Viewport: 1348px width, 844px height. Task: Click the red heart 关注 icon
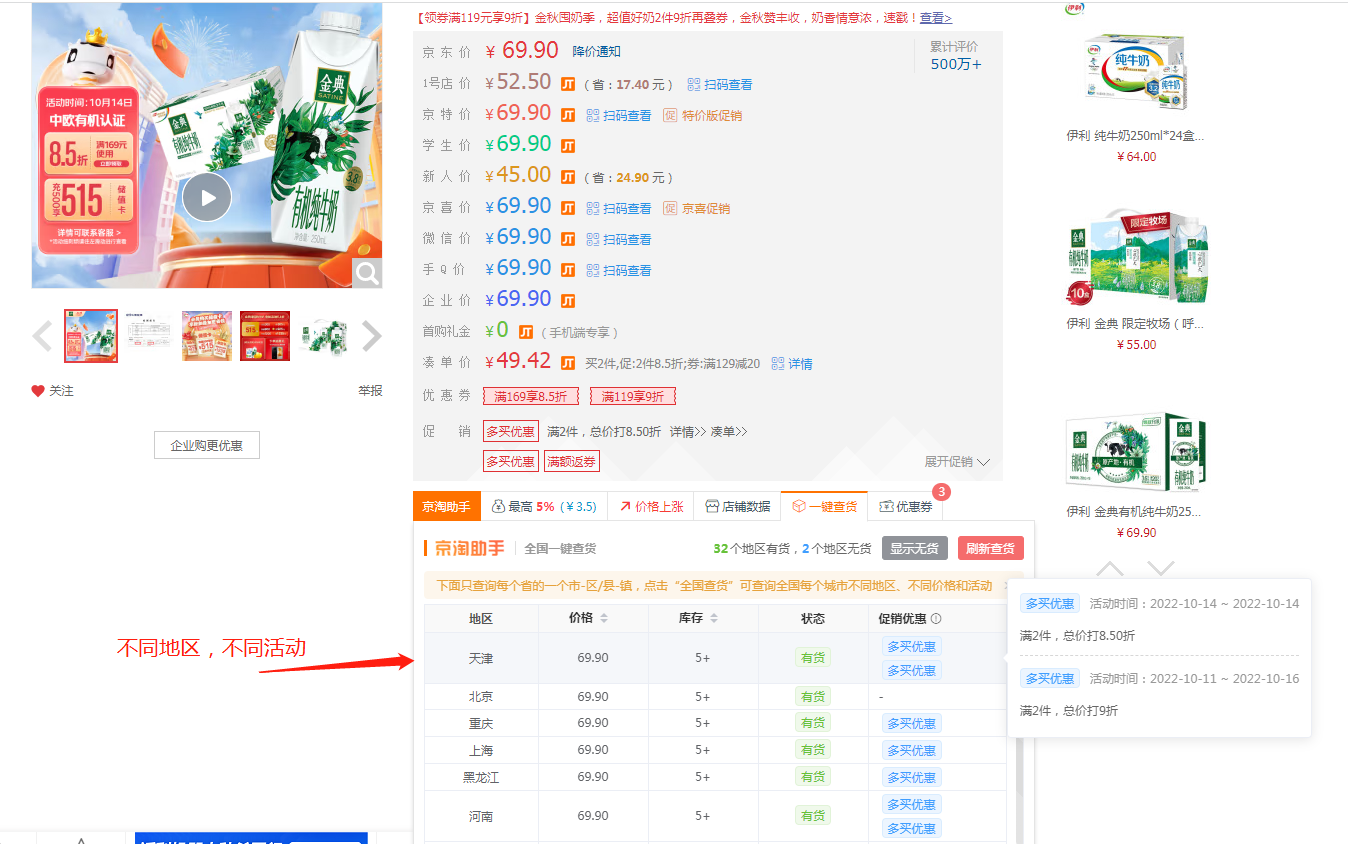coord(38,391)
